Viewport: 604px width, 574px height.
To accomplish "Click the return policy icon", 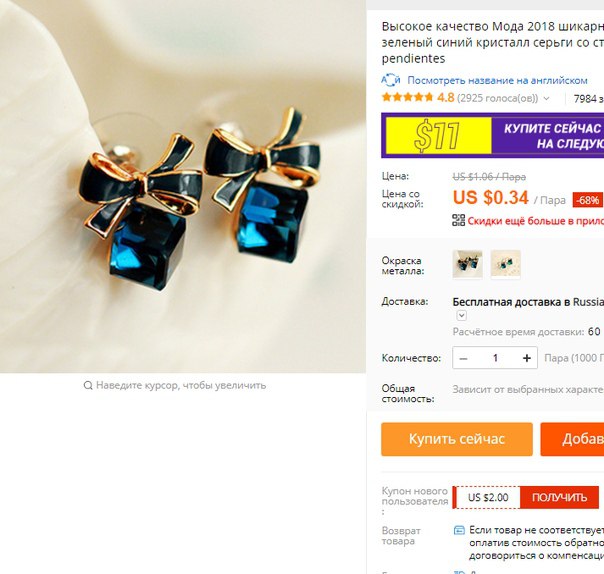I will 459,530.
